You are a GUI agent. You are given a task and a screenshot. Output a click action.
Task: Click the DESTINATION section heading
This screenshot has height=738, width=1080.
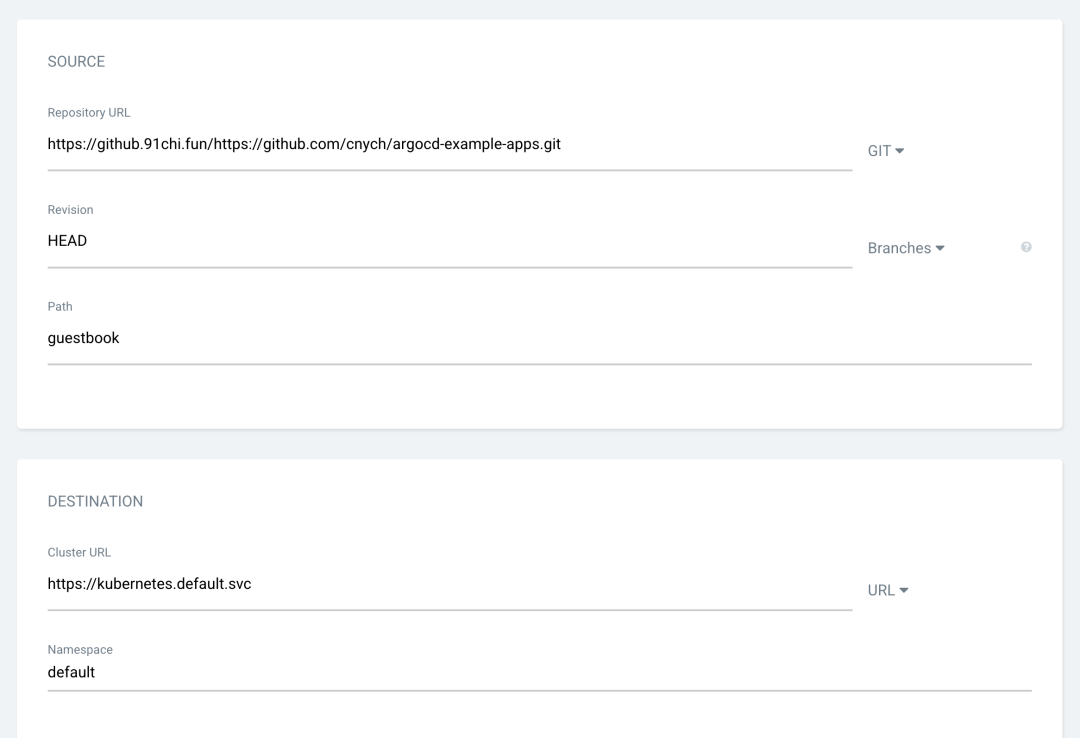pyautogui.click(x=95, y=502)
